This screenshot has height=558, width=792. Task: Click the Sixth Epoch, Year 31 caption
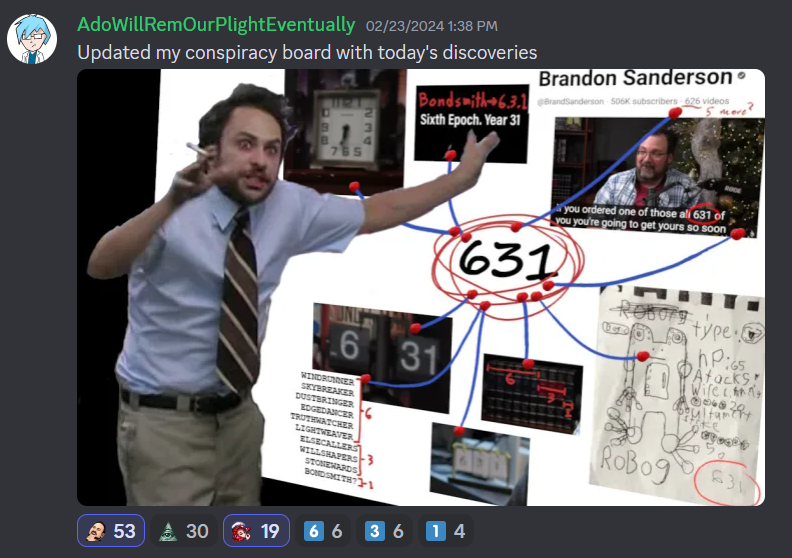pos(470,120)
